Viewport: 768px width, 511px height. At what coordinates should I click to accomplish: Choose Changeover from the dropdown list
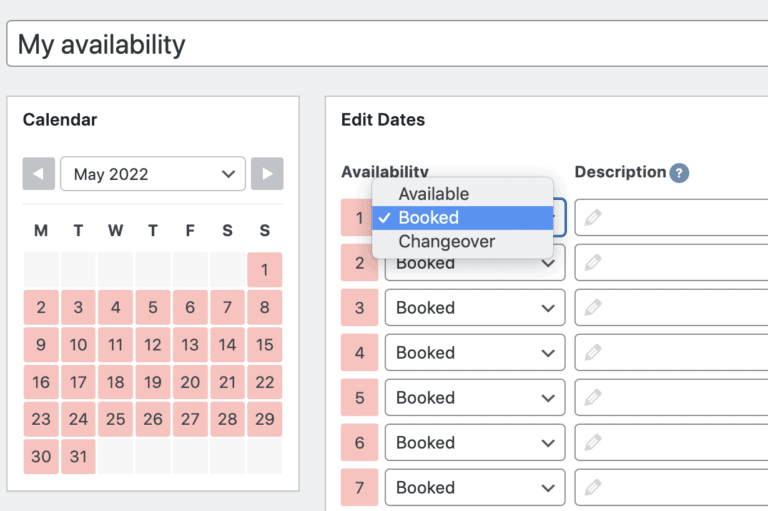(462, 242)
